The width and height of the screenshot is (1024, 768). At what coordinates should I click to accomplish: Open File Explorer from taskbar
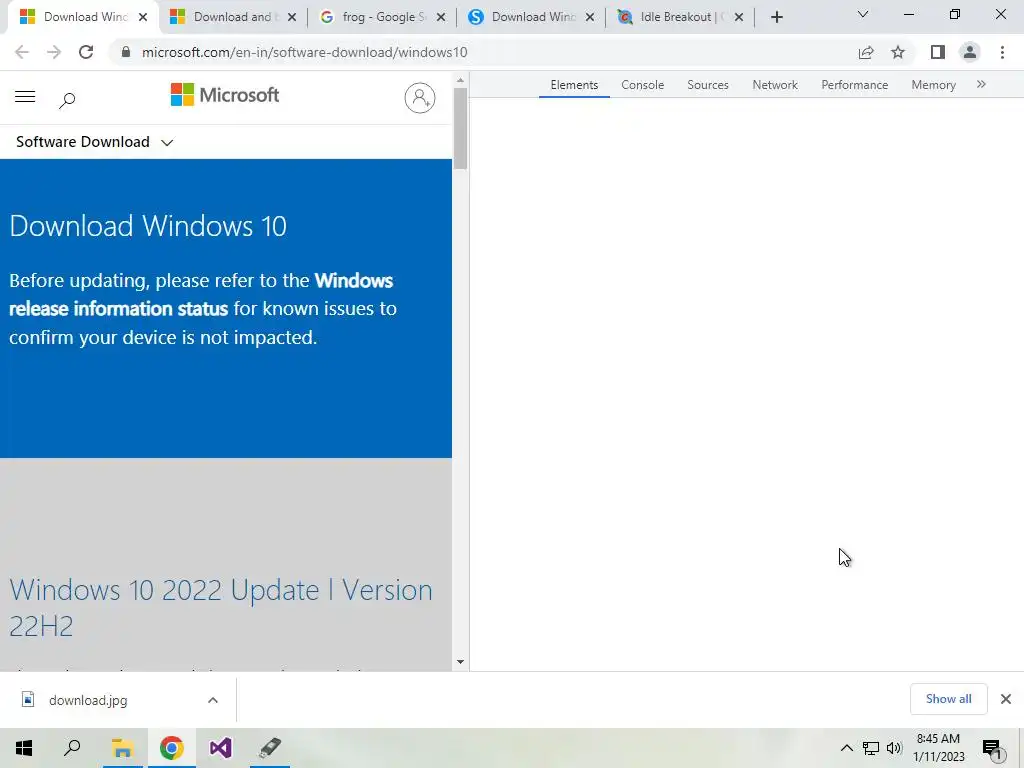(x=122, y=748)
